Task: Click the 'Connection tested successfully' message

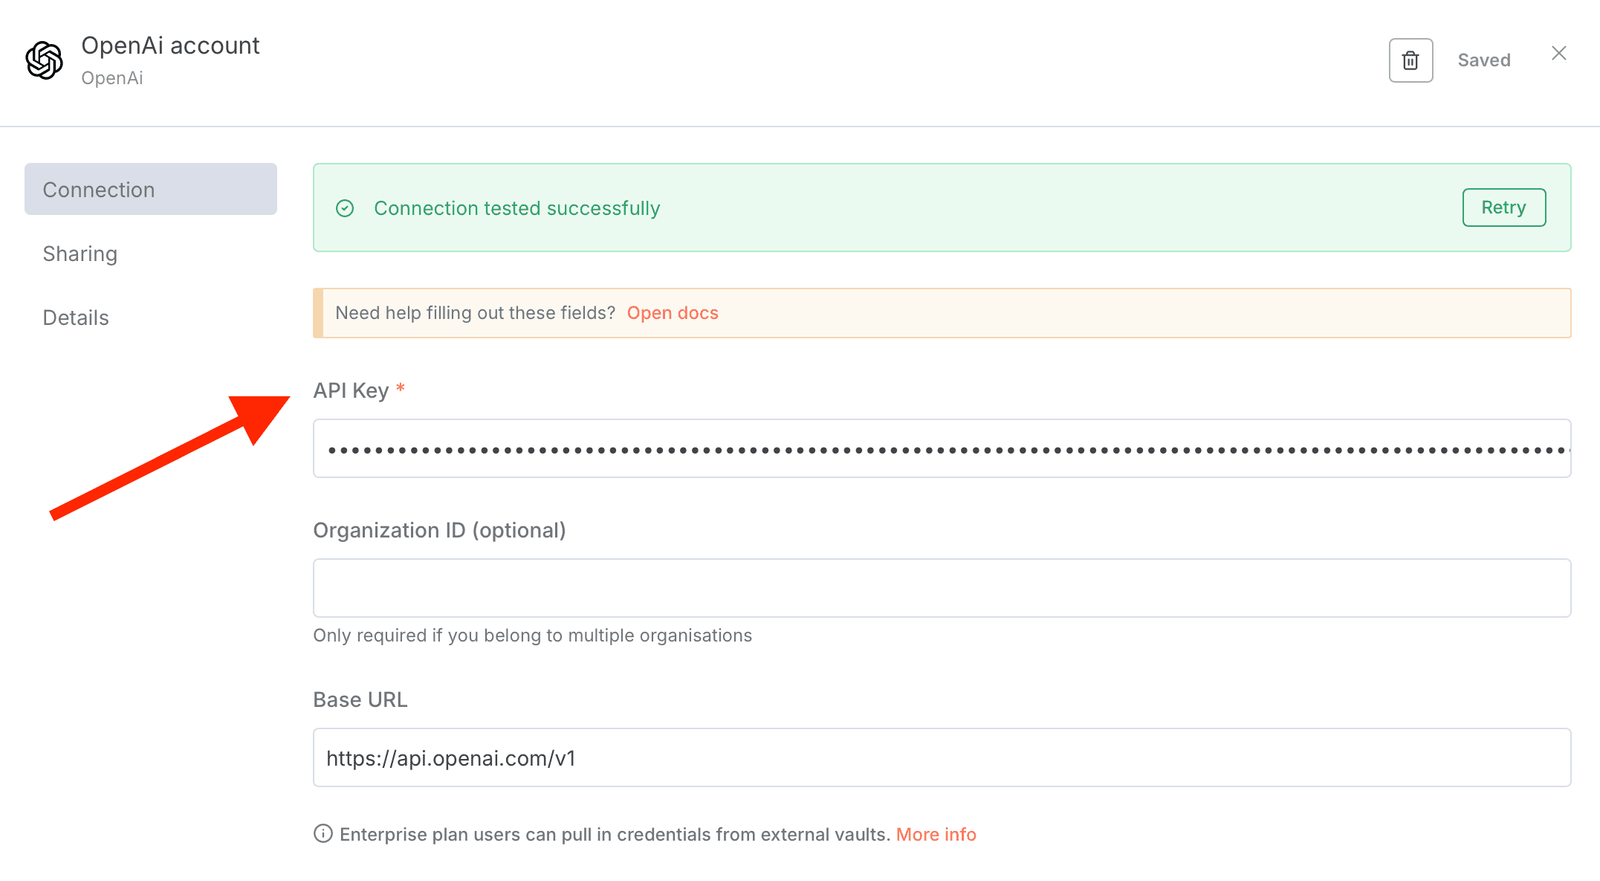Action: point(516,208)
